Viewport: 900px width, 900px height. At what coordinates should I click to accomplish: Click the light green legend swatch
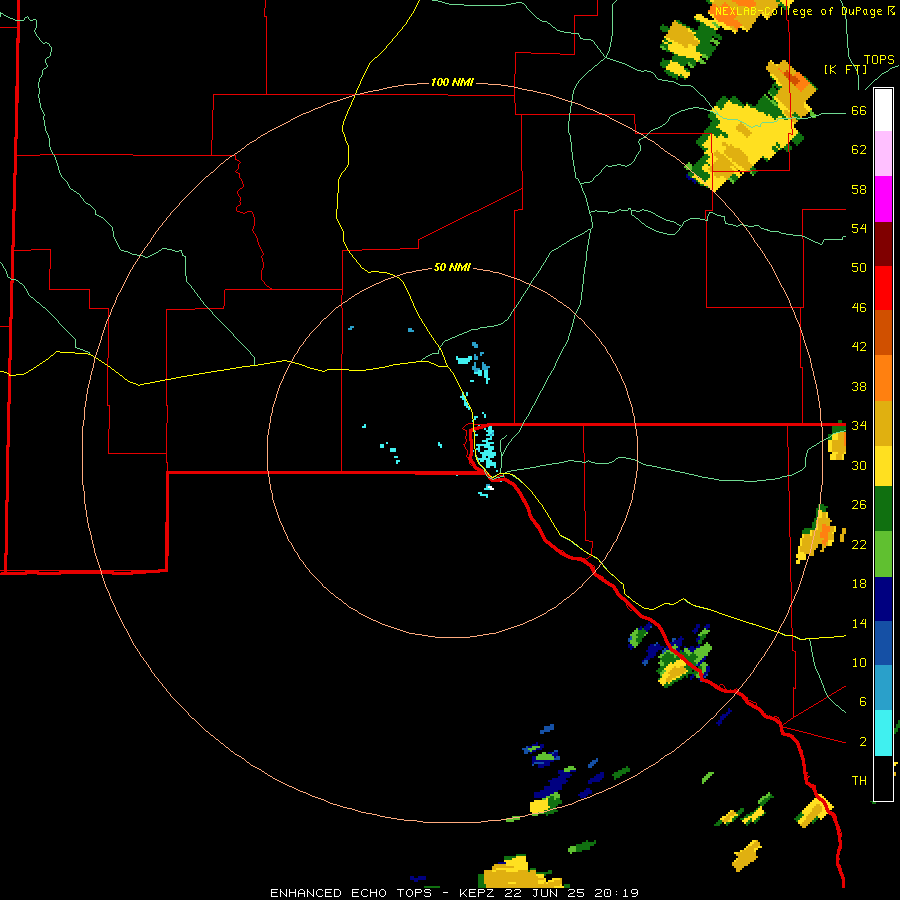point(883,554)
